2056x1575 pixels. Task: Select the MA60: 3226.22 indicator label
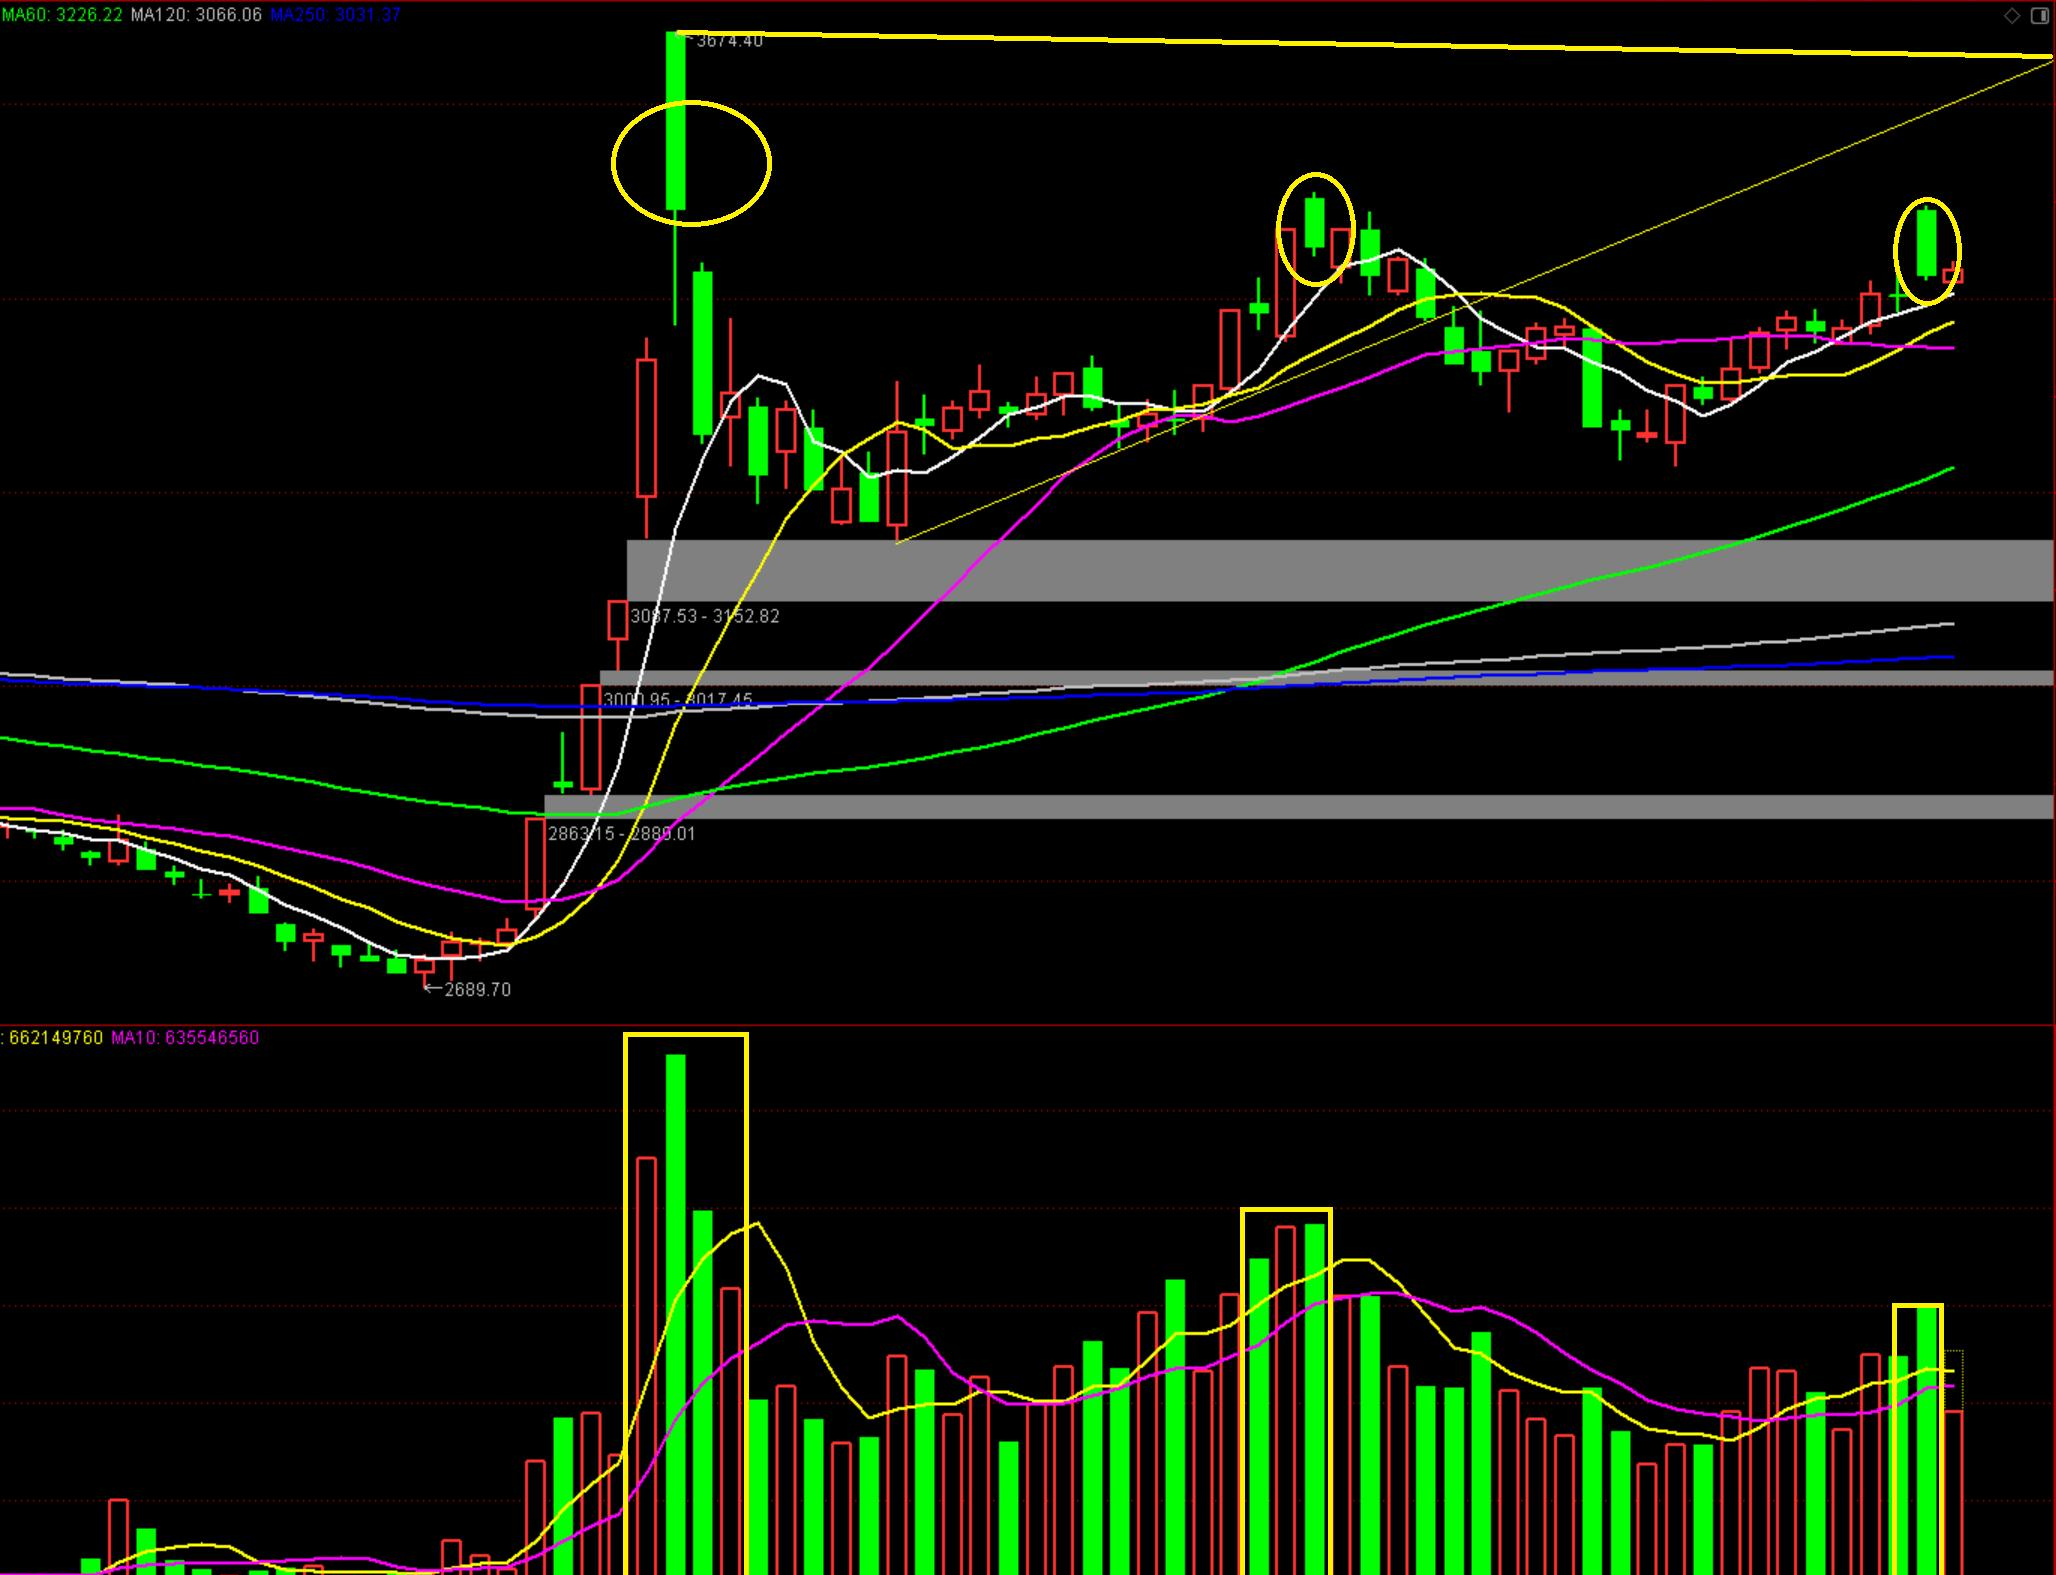click(62, 15)
